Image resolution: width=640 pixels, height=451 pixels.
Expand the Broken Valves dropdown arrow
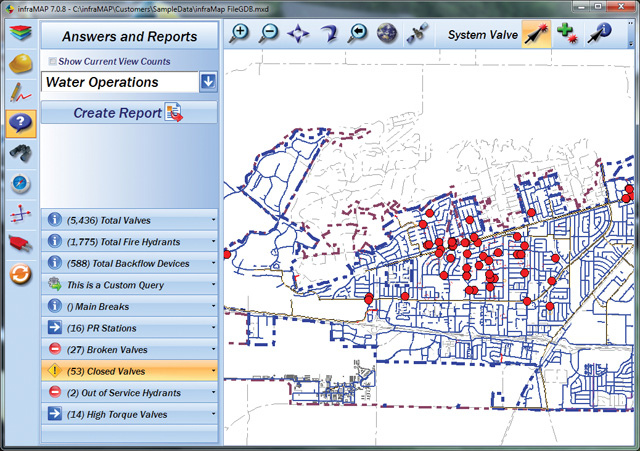(x=213, y=350)
